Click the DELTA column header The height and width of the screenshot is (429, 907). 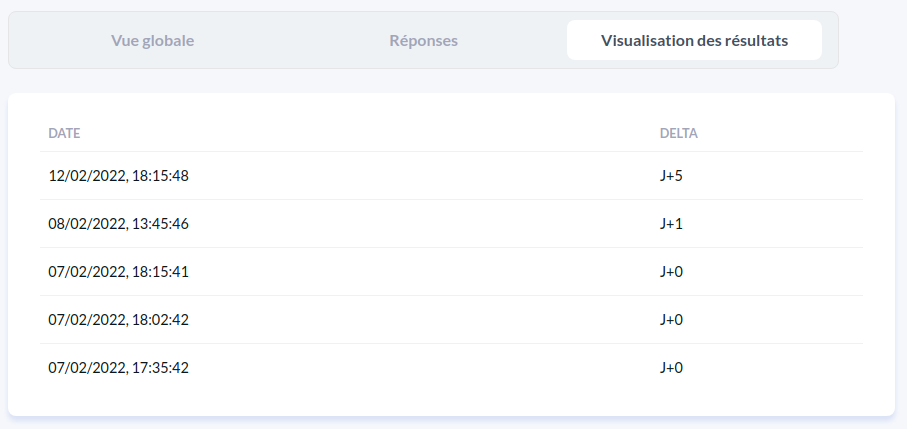coord(678,133)
